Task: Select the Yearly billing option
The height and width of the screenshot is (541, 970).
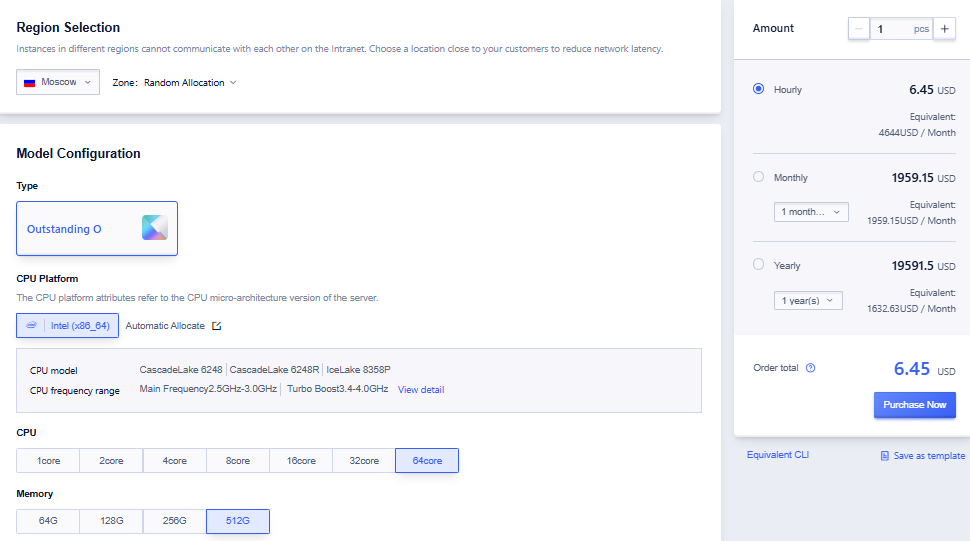Action: 758,265
